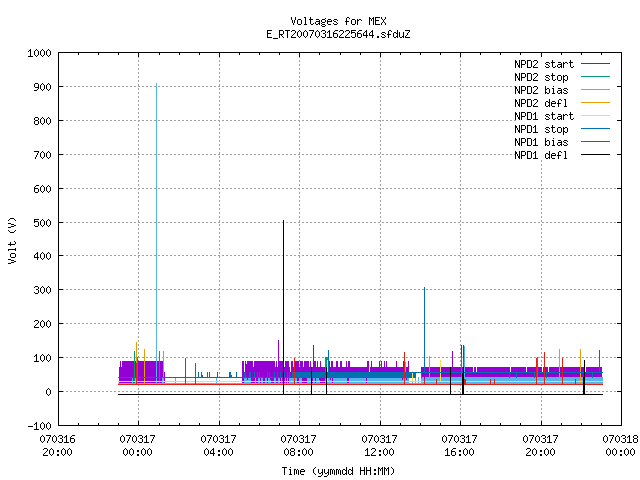Click the 100 y-axis tick label
This screenshot has height=480, width=640.
point(42,358)
